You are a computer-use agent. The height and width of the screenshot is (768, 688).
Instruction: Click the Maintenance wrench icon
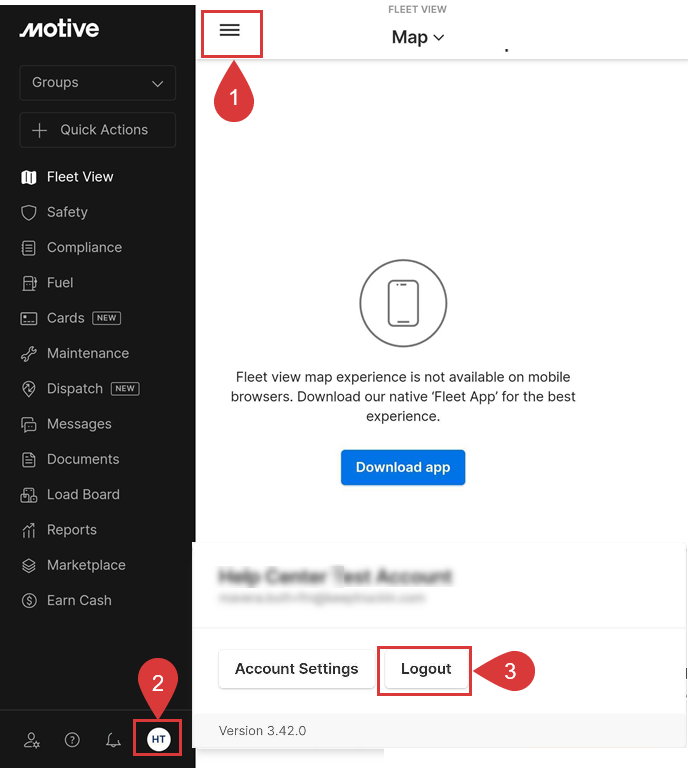(29, 353)
